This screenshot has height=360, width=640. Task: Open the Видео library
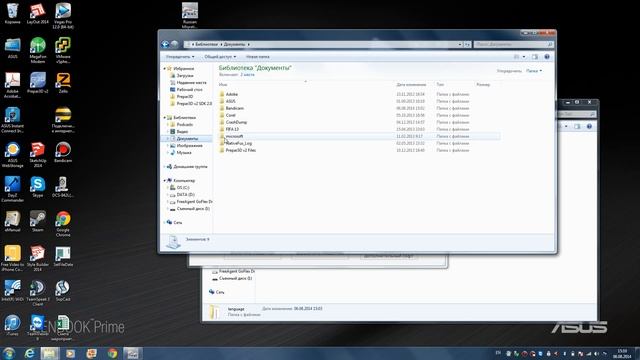(182, 131)
